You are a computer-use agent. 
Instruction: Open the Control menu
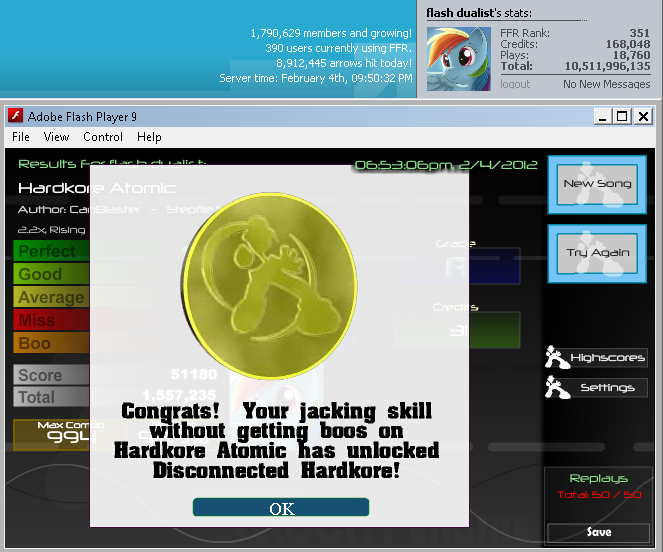(x=103, y=137)
